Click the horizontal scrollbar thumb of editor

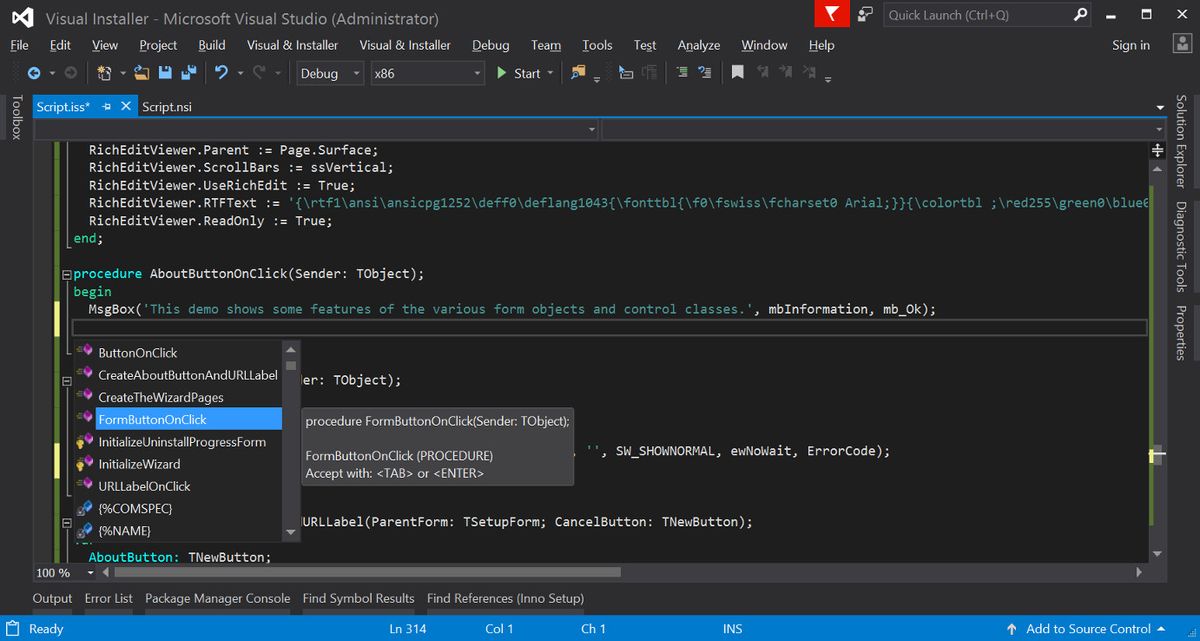[x=366, y=573]
